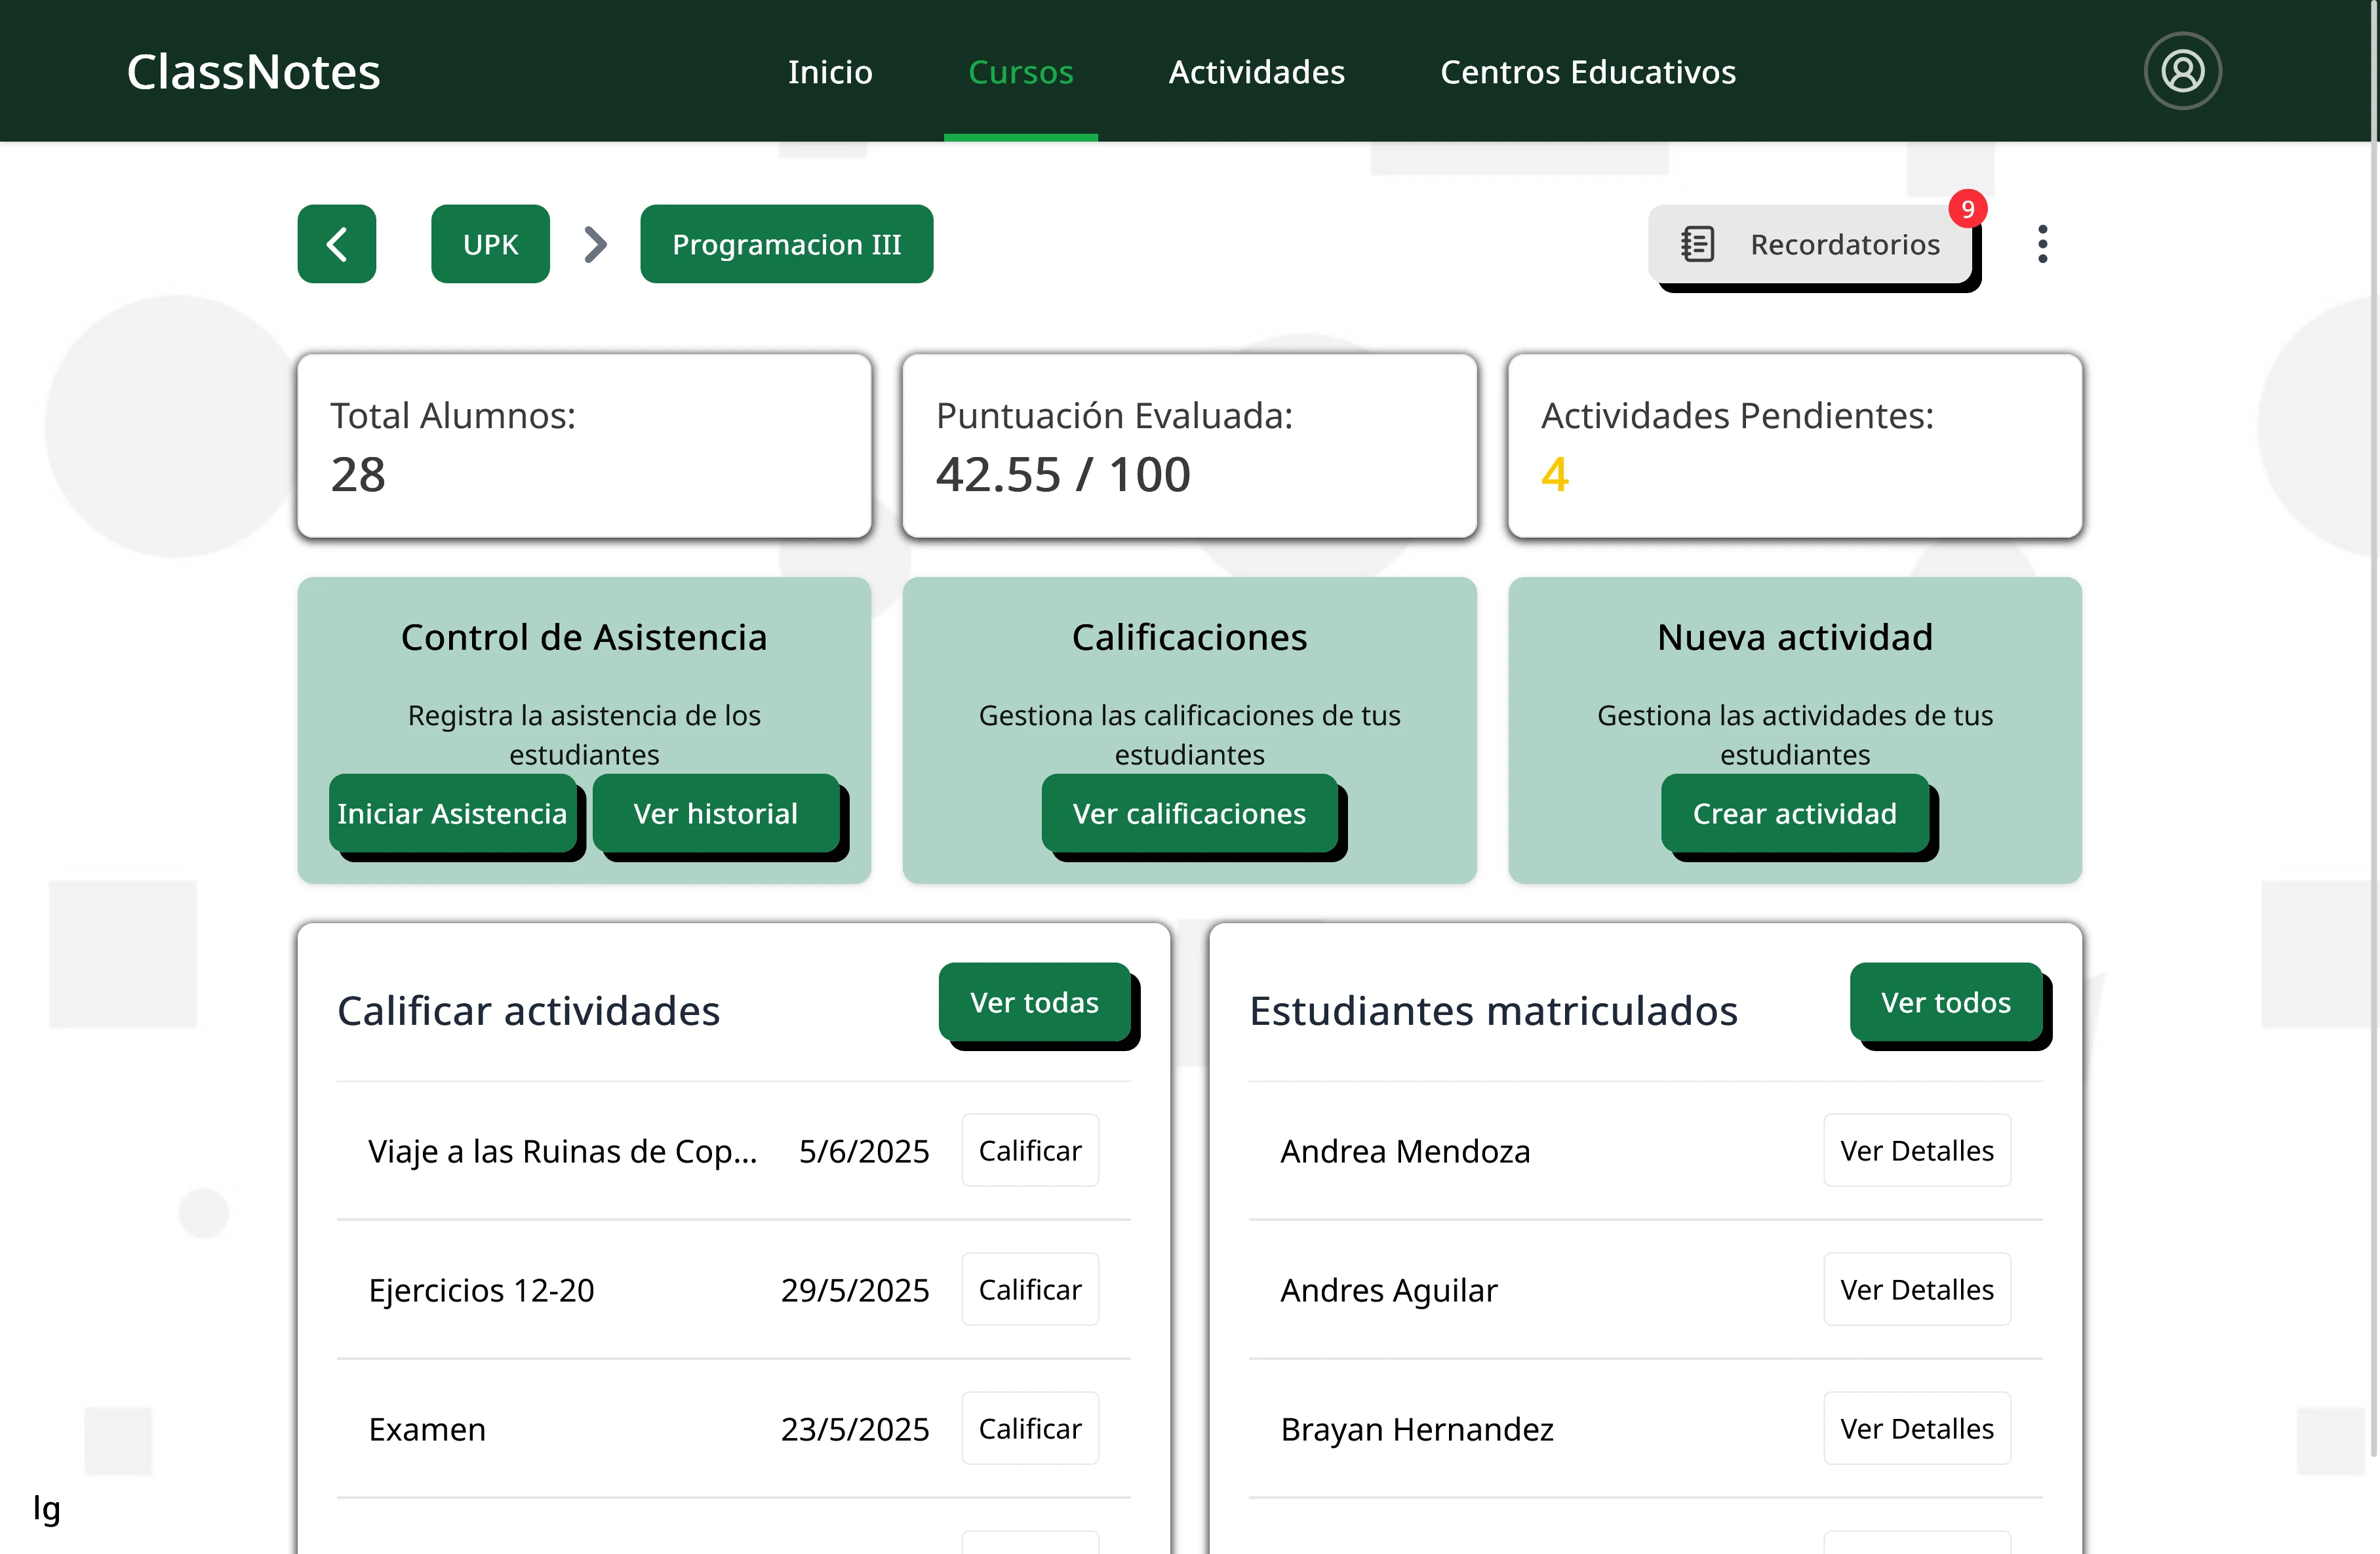Screen dimensions: 2380x1554
Task: Start attendance with Iniciar Asistencia
Action: 452,813
